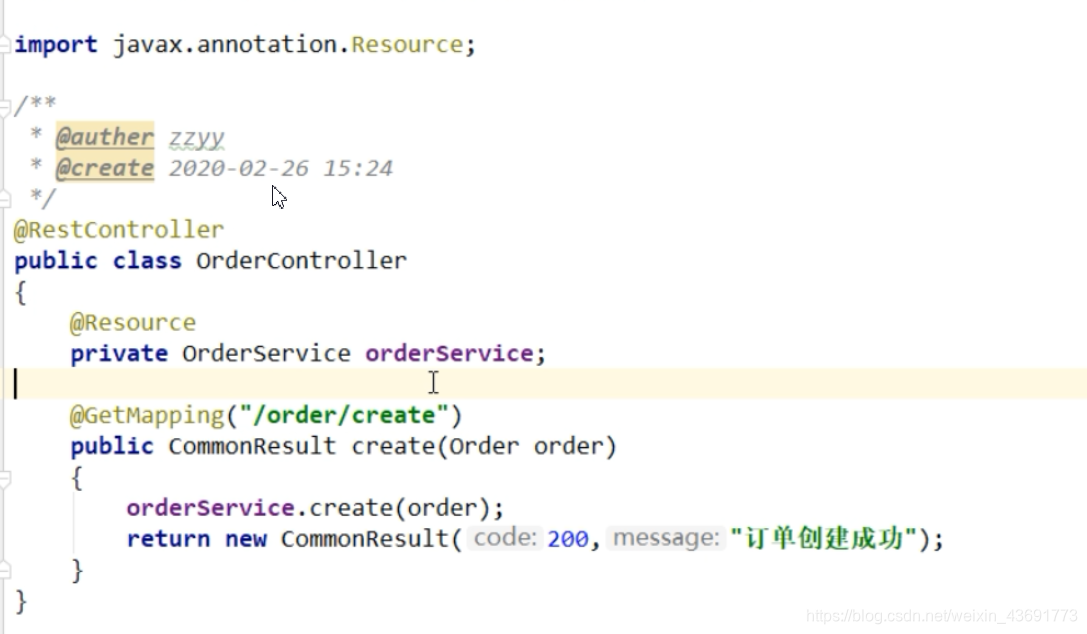Click the code: parameter hint
Screen dimensions: 1087x634
click(x=505, y=538)
